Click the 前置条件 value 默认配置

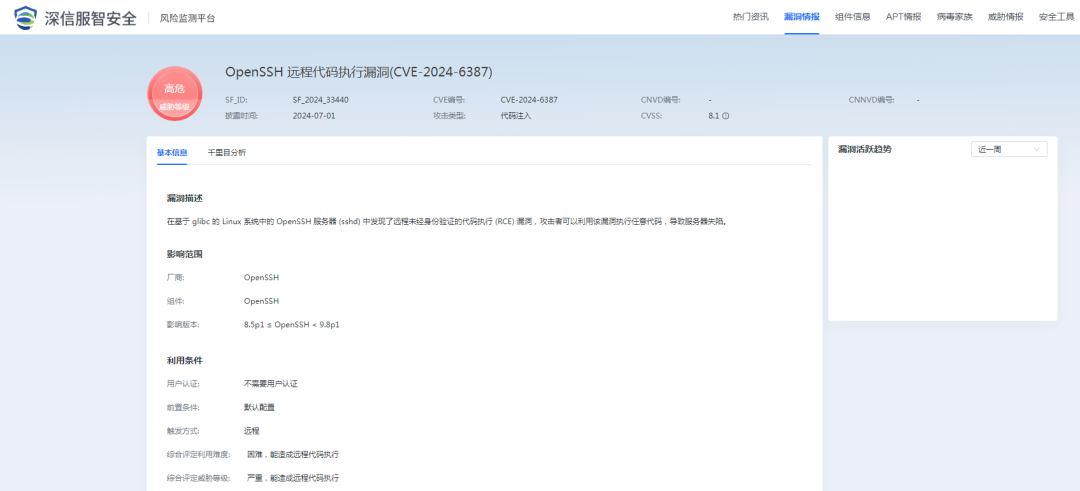point(259,407)
